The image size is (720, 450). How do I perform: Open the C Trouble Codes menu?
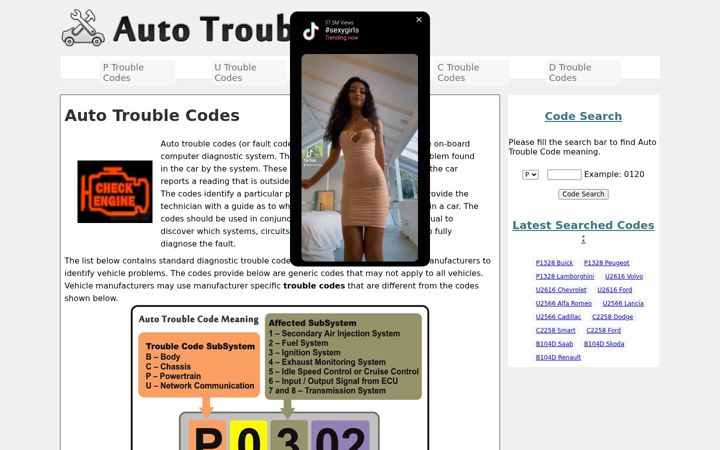[x=472, y=73]
